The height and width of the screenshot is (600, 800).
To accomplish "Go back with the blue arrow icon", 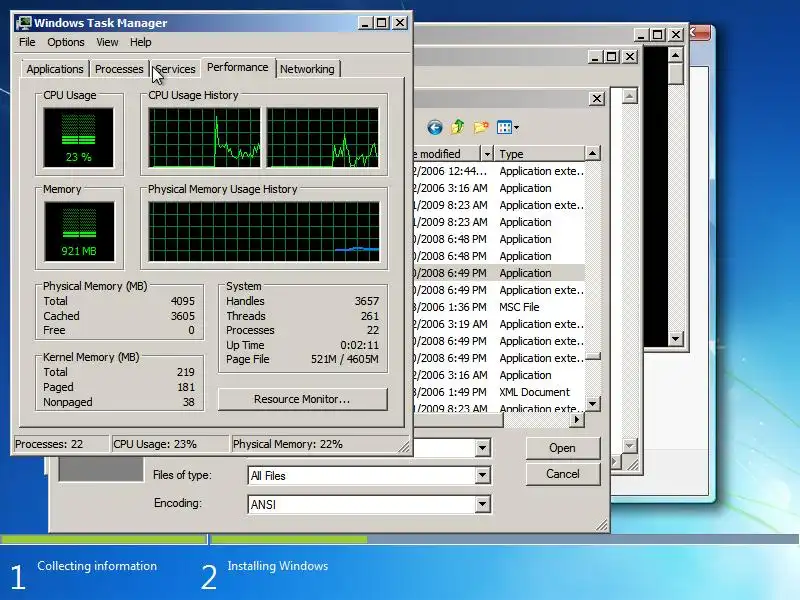I will (x=435, y=127).
